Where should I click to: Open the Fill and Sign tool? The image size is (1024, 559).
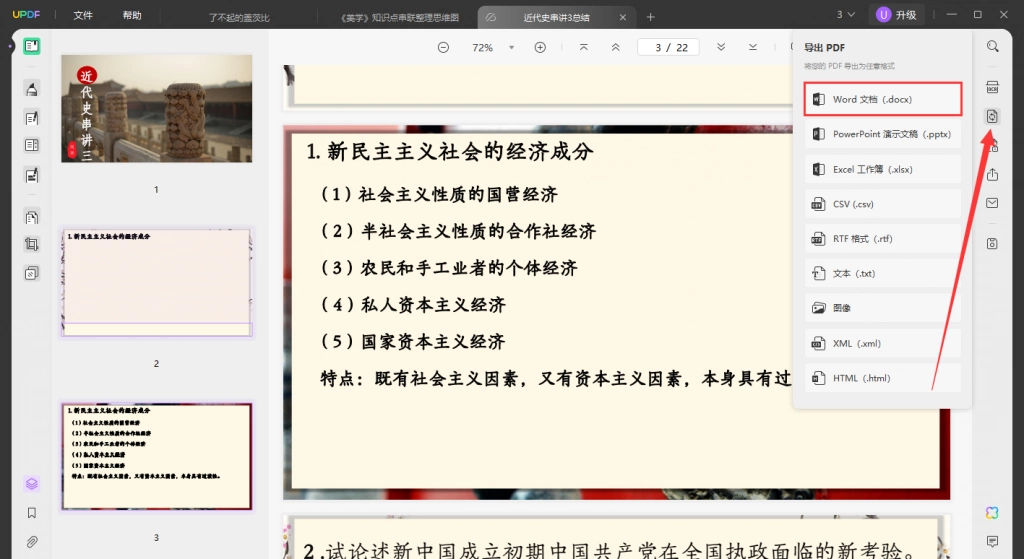(x=31, y=175)
